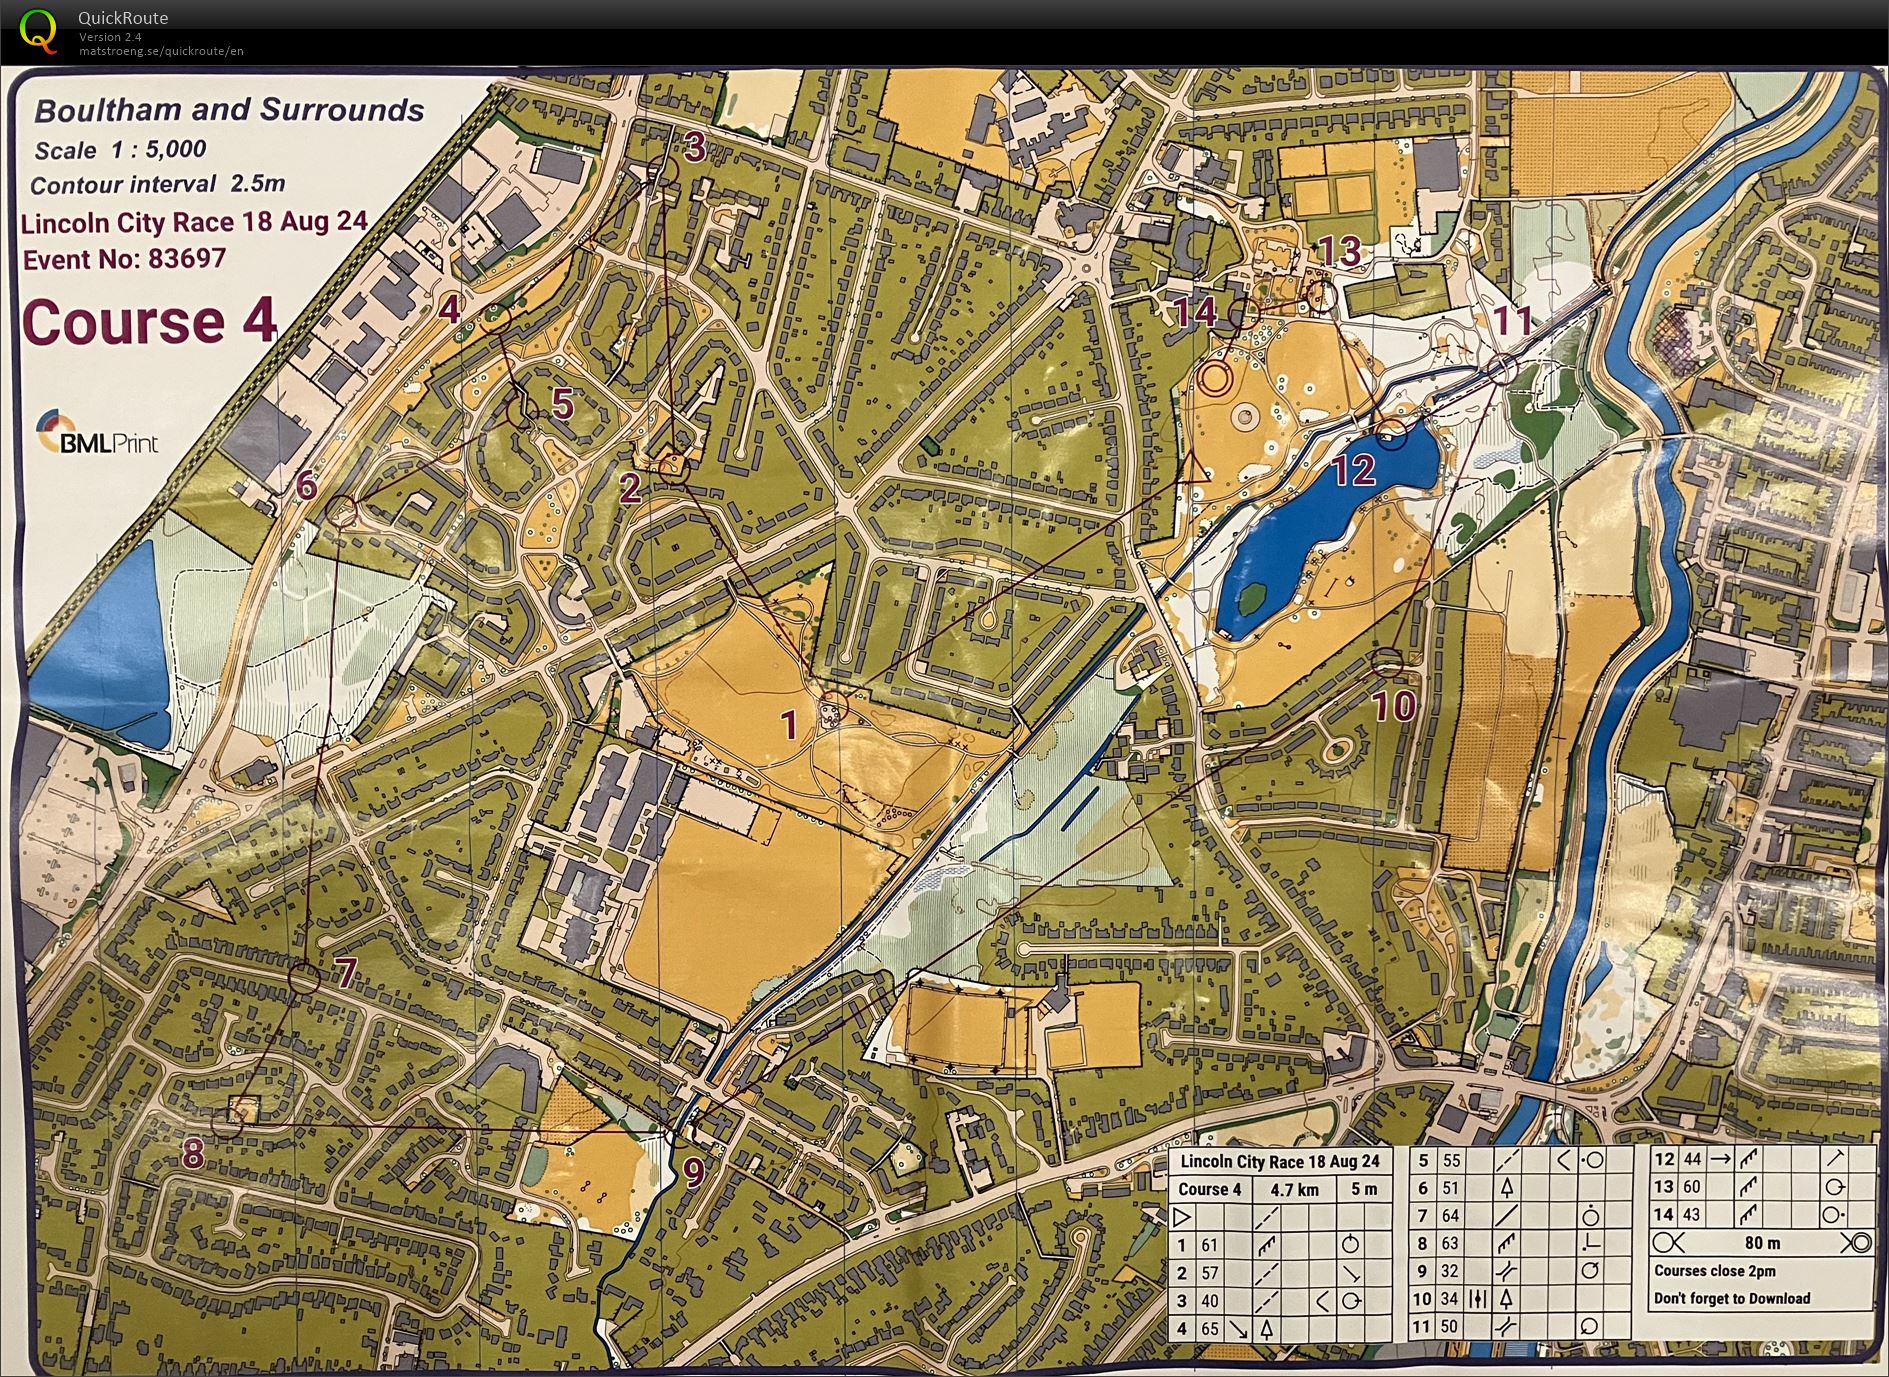Click control code 43 in the table
Viewport: 1889px width, 1377px height.
[x=1692, y=1214]
